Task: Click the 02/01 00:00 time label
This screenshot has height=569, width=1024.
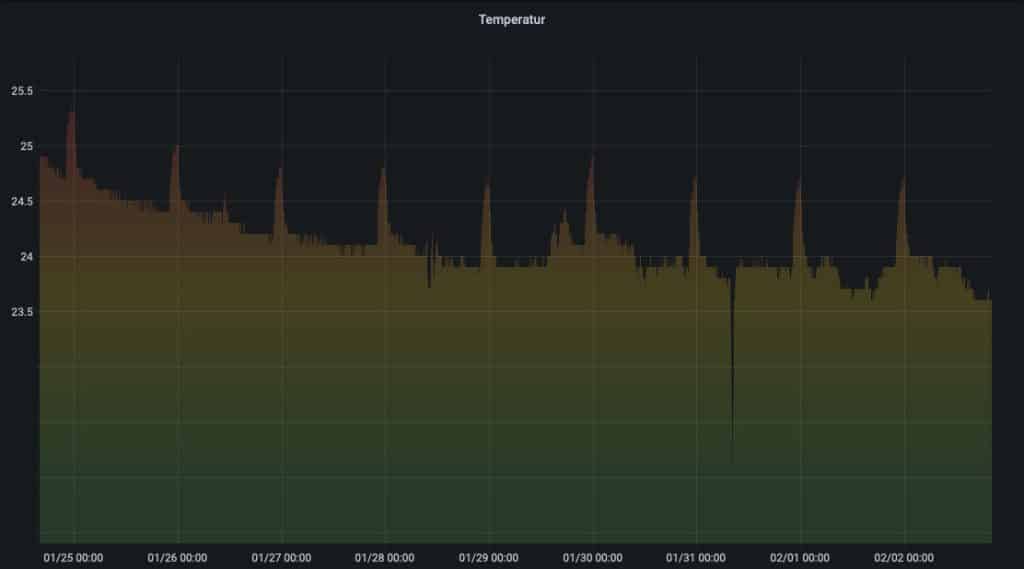Action: point(799,558)
